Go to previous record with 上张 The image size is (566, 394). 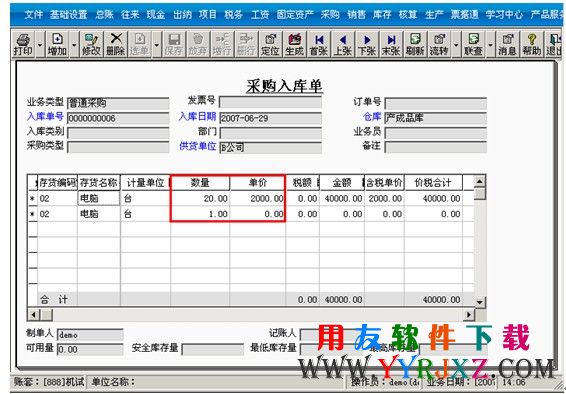[343, 44]
